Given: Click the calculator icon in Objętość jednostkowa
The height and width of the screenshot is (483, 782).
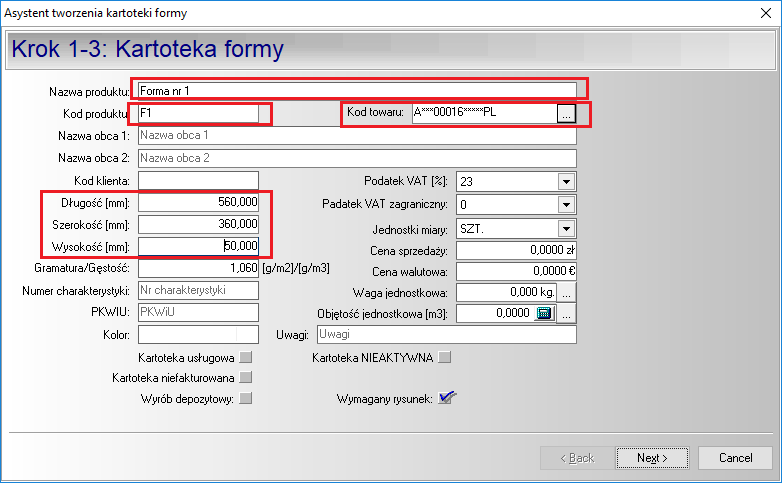Looking at the screenshot, I should [x=544, y=314].
